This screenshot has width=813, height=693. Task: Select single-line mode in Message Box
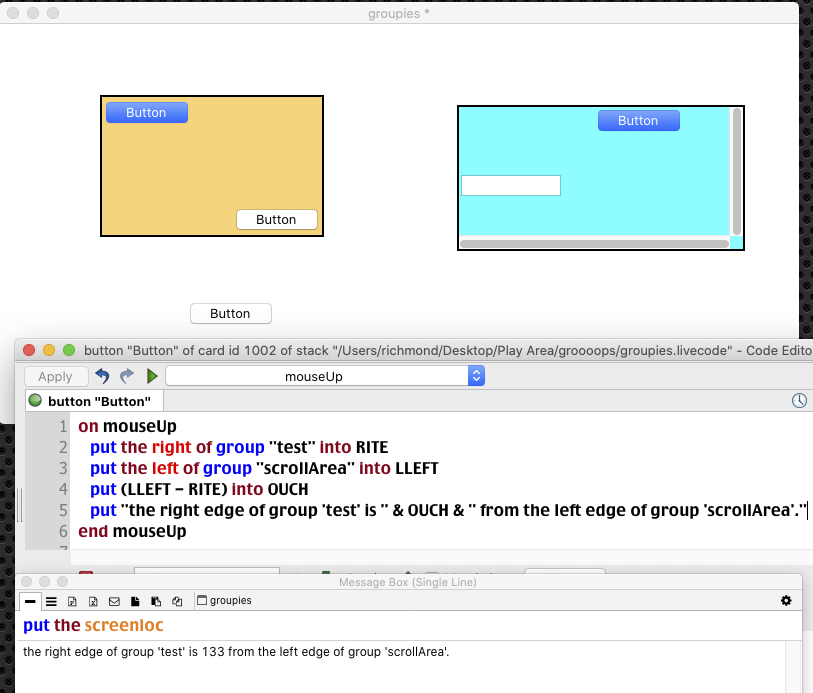point(30,601)
